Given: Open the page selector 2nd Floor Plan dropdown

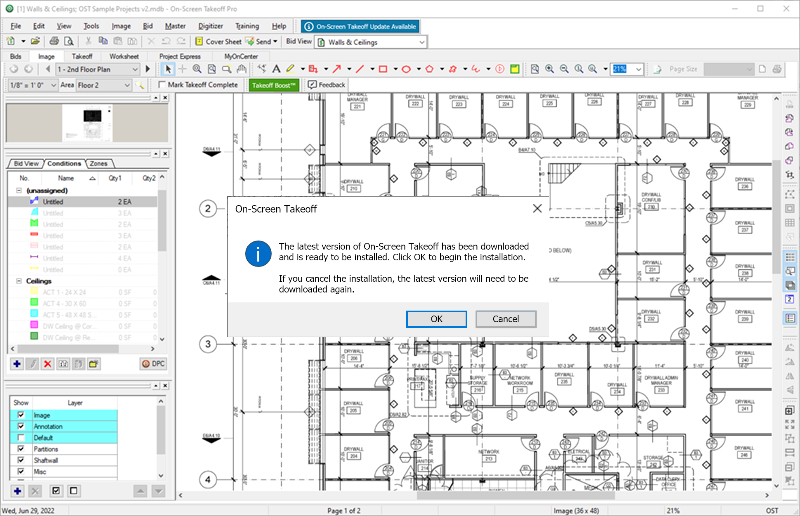Looking at the screenshot, I should tap(135, 69).
